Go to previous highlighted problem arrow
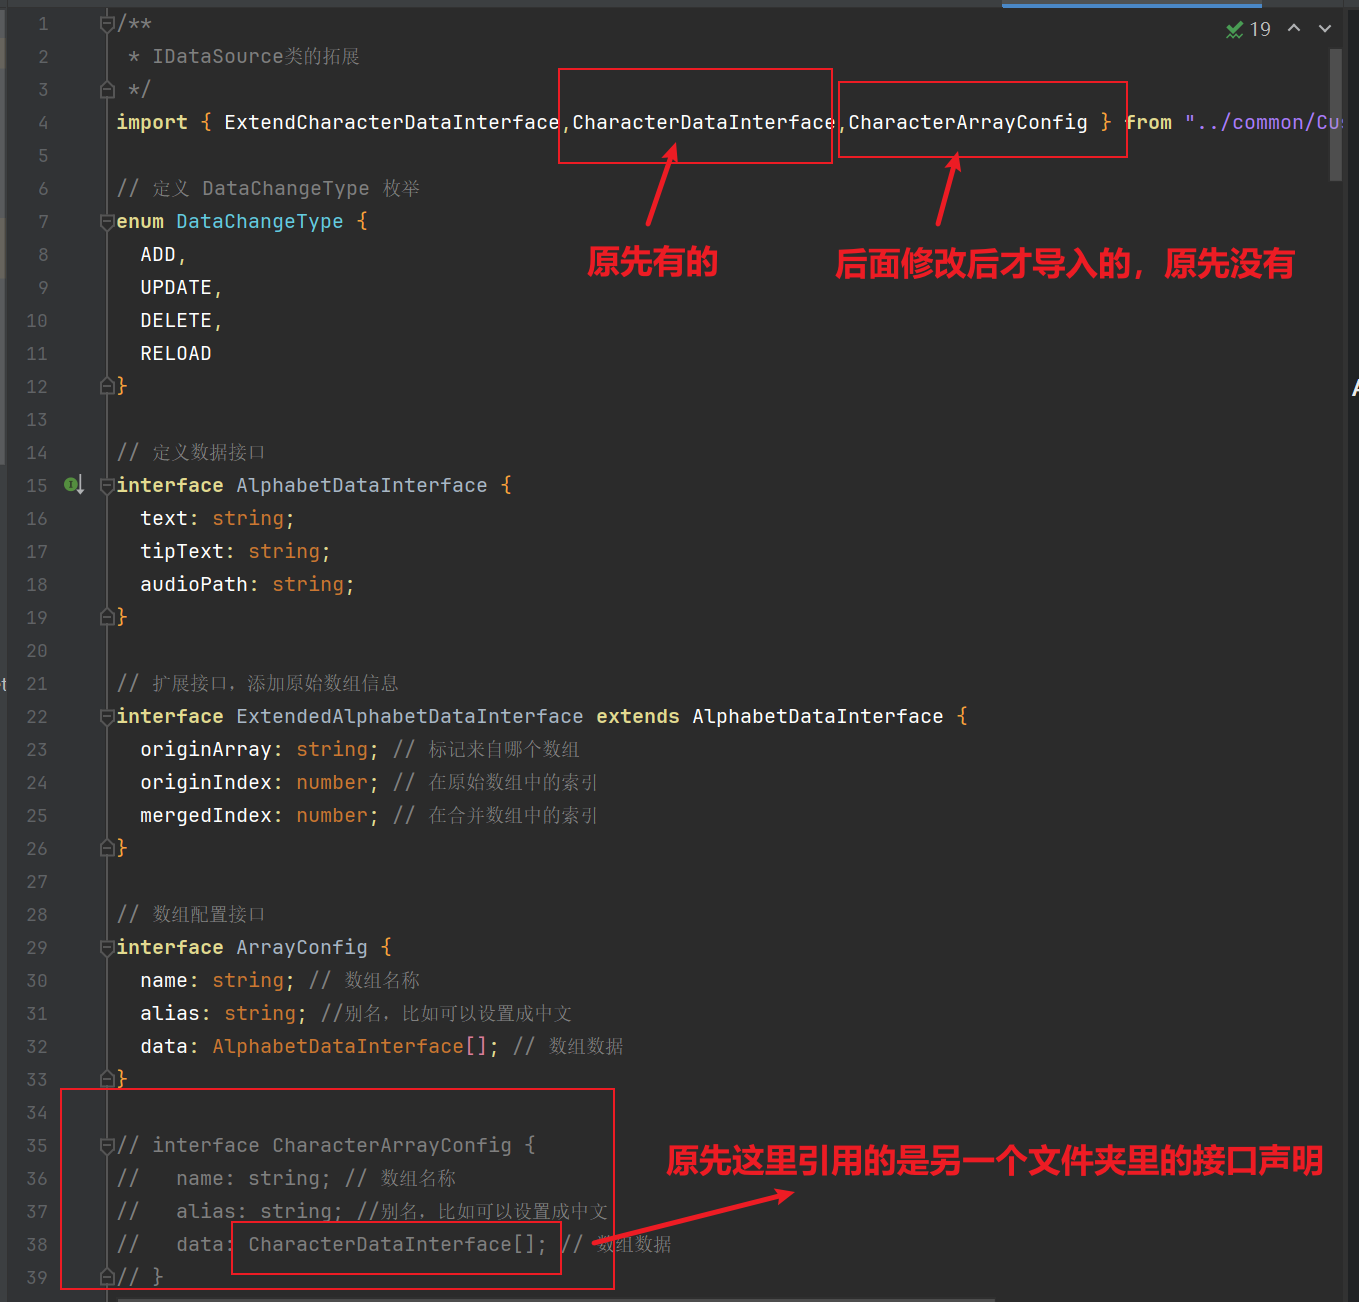 coord(1294,28)
